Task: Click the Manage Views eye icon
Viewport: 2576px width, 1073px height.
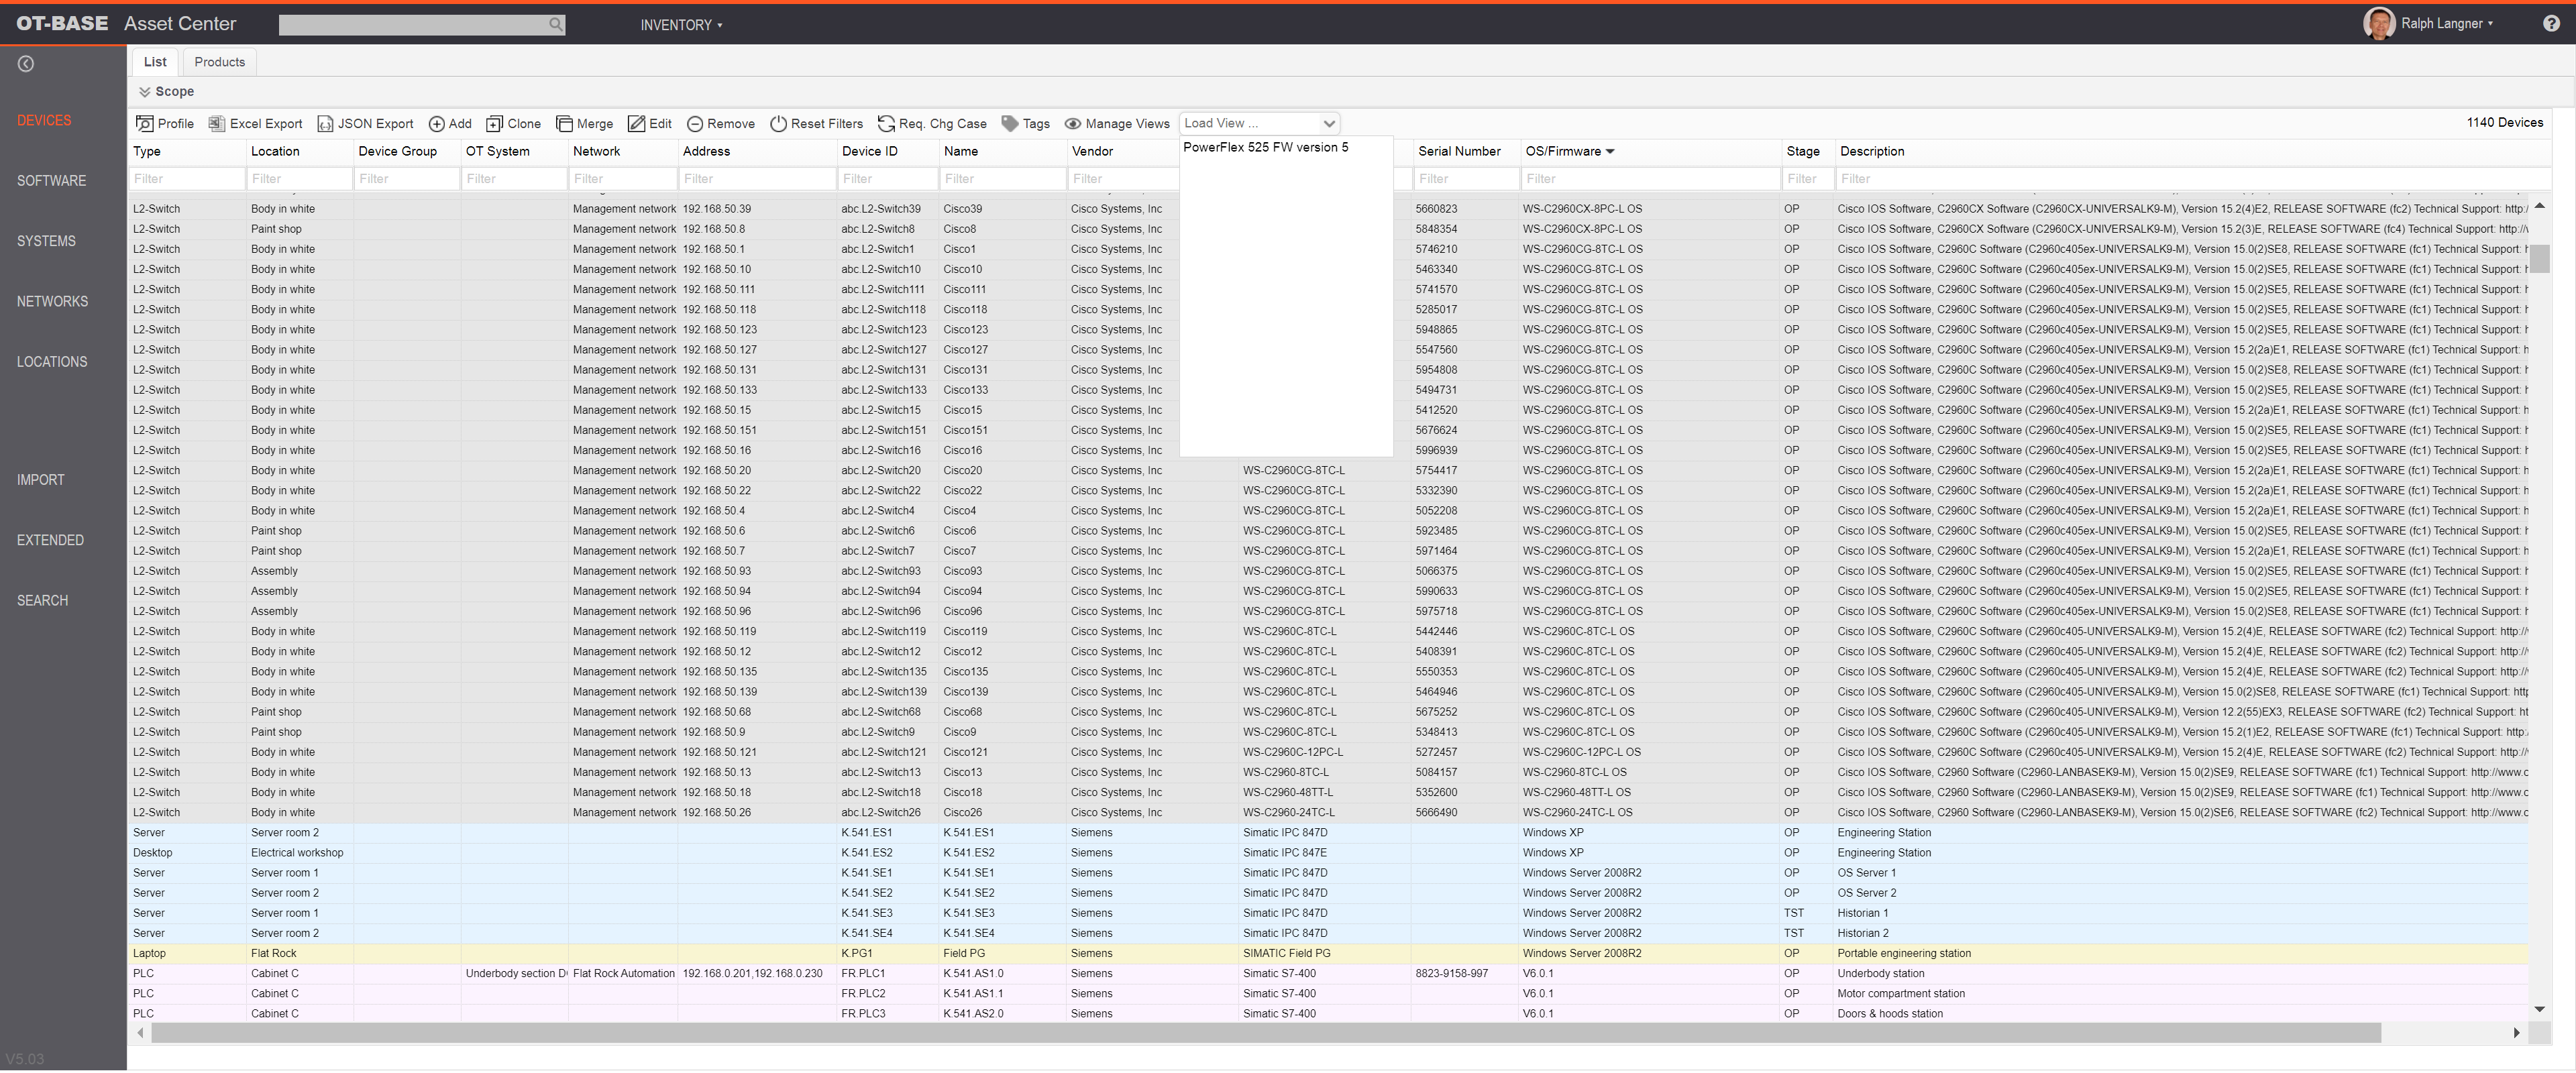Action: click(1073, 124)
